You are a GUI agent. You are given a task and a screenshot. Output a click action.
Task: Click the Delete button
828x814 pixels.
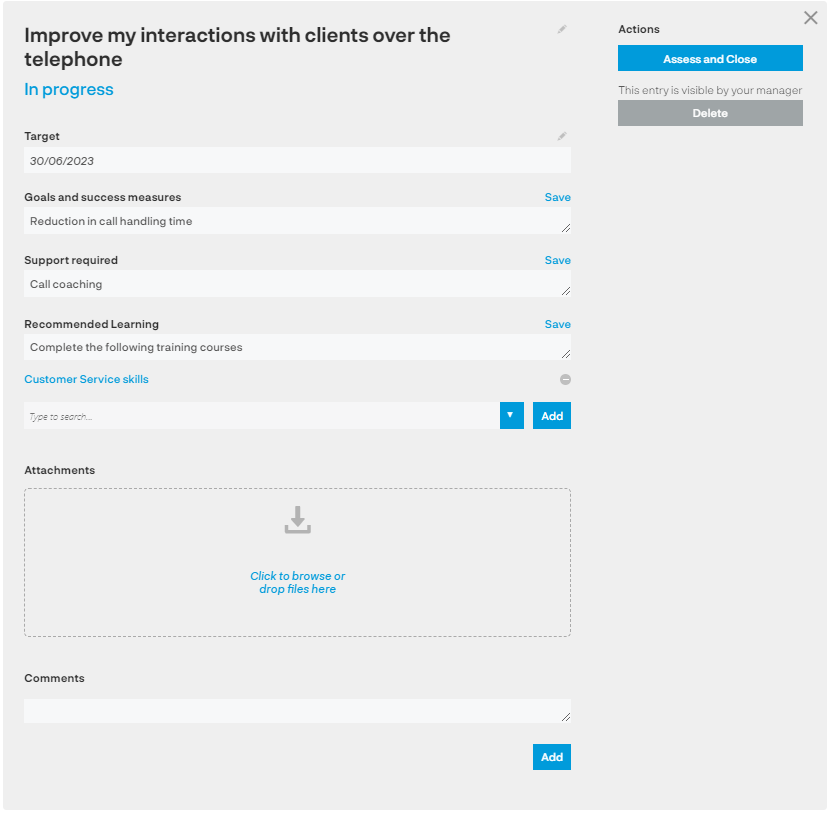710,113
